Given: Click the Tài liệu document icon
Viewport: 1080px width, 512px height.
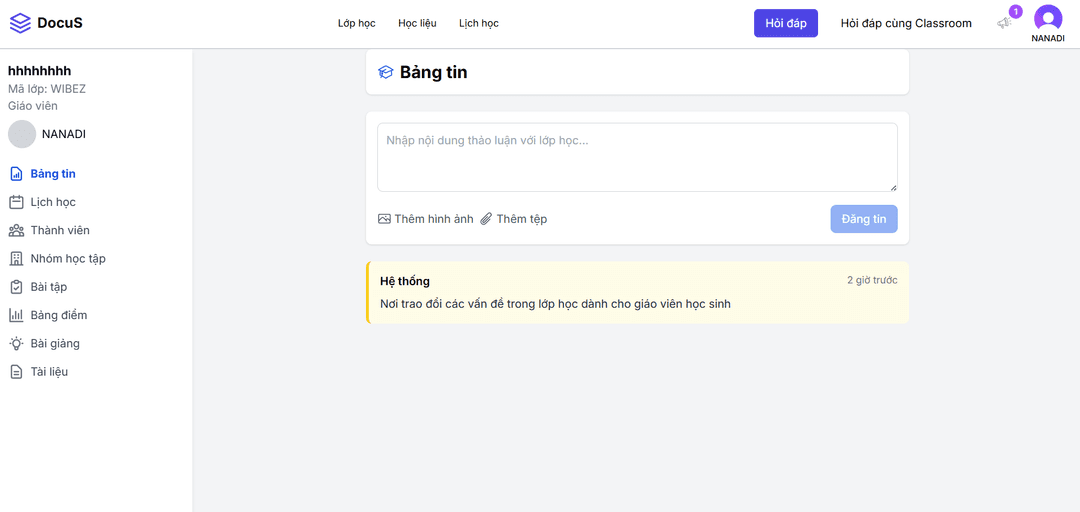Looking at the screenshot, I should click(x=16, y=372).
